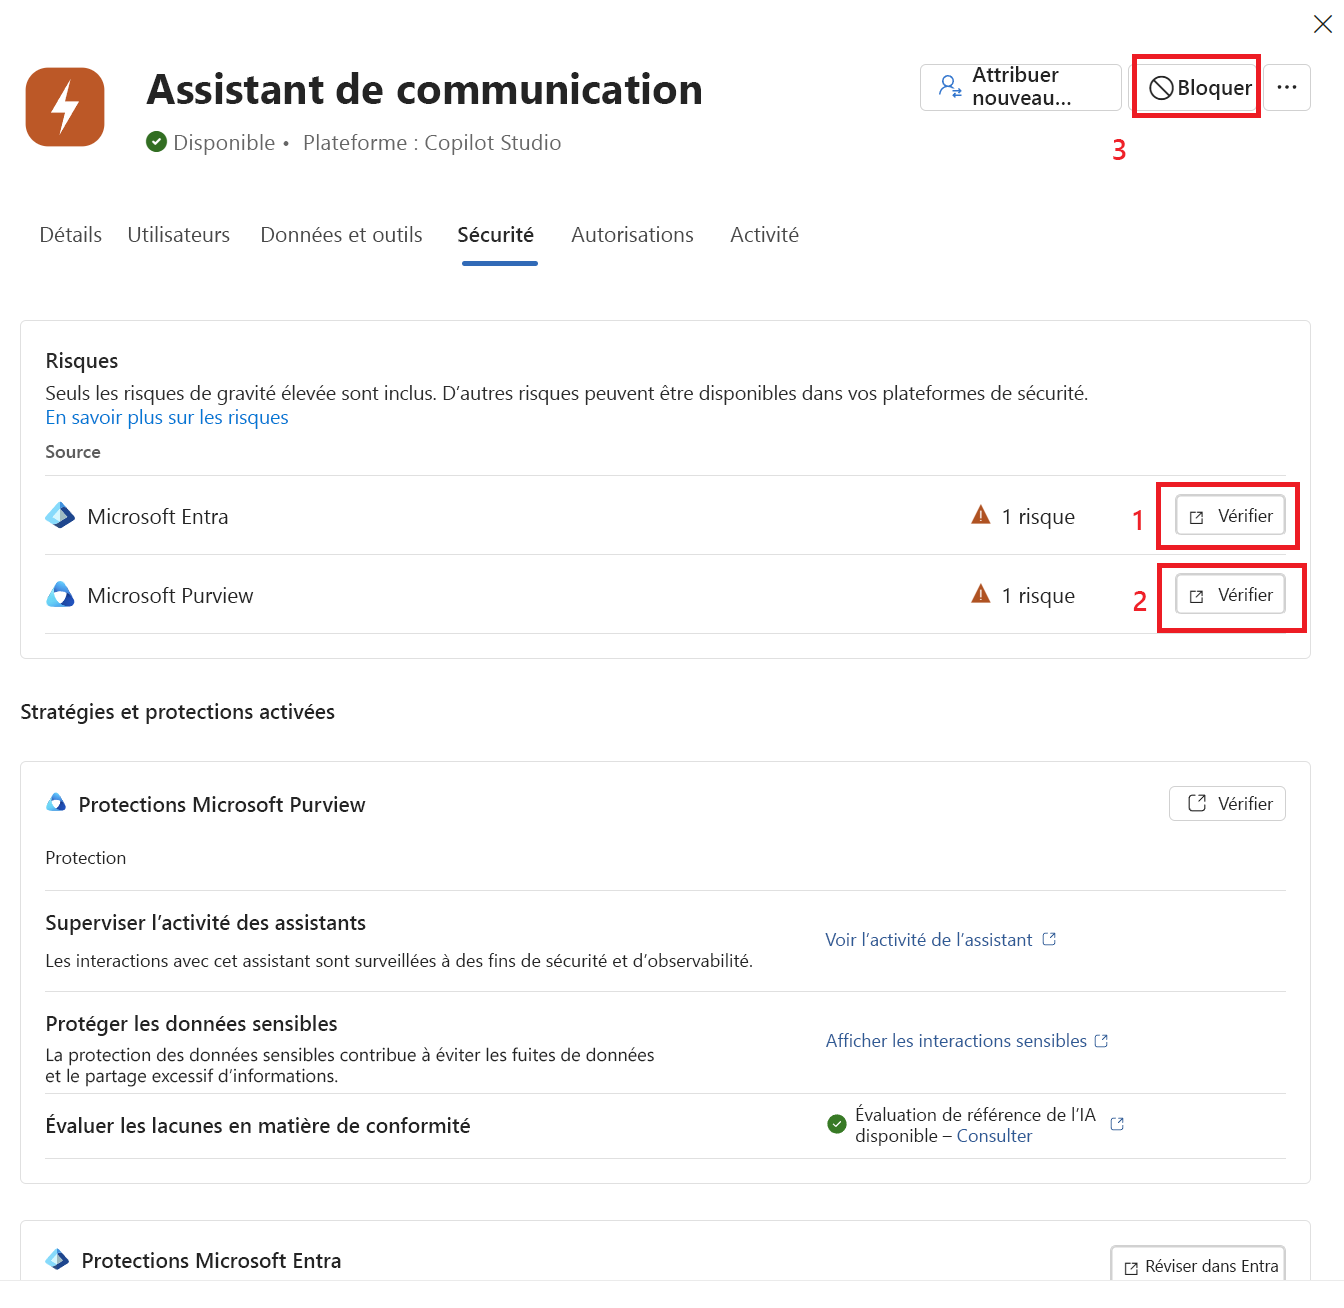
Task: Open the more options ellipsis menu
Action: coord(1287,88)
